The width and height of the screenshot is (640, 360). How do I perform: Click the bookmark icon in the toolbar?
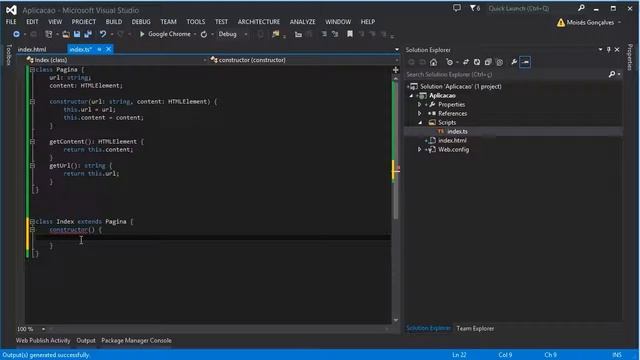coord(350,34)
